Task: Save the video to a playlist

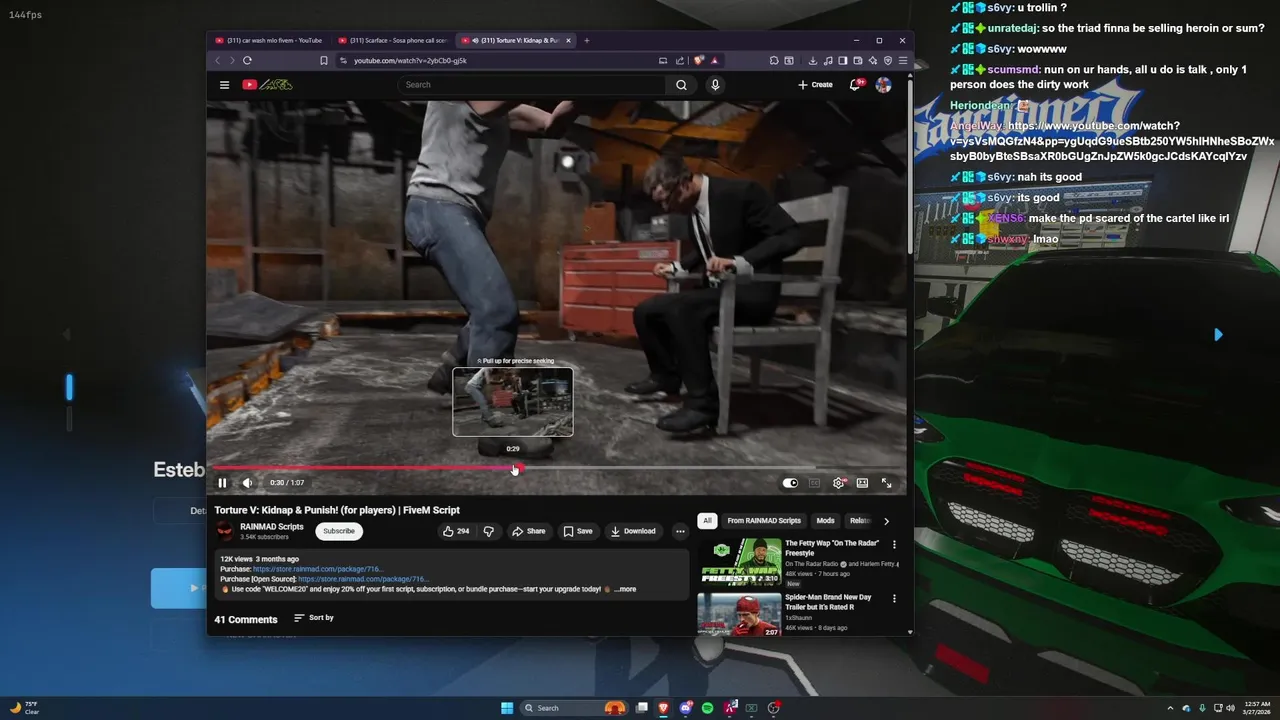Action: pyautogui.click(x=577, y=531)
